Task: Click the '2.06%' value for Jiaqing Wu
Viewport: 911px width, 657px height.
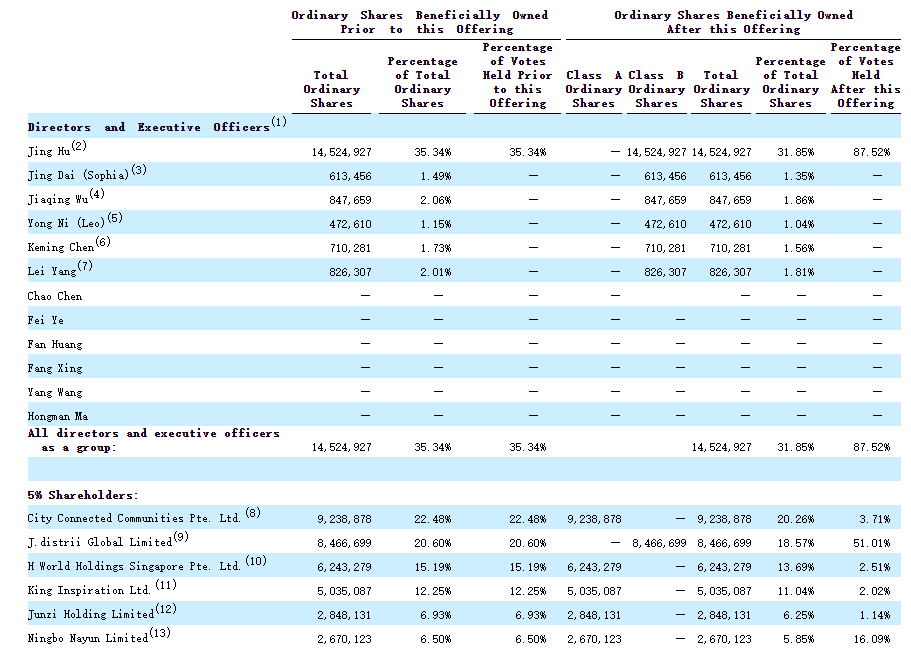Action: click(x=436, y=200)
